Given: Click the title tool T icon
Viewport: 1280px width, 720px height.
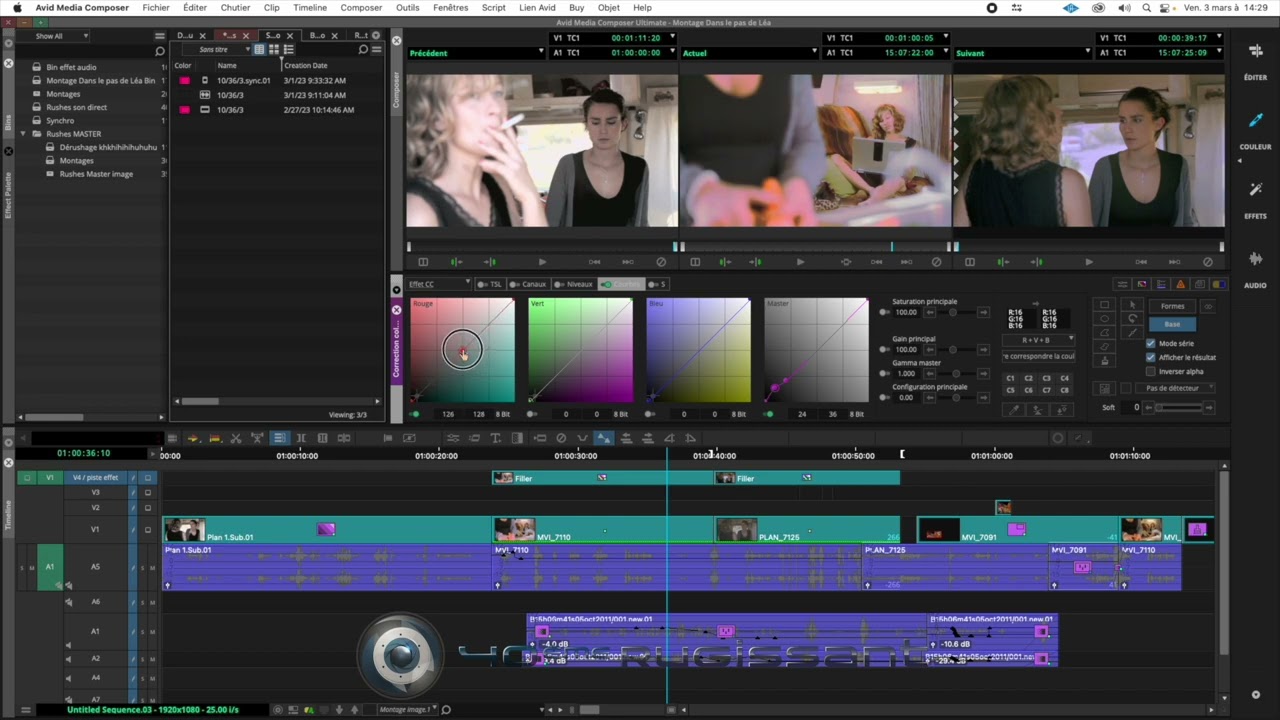Looking at the screenshot, I should (495, 438).
